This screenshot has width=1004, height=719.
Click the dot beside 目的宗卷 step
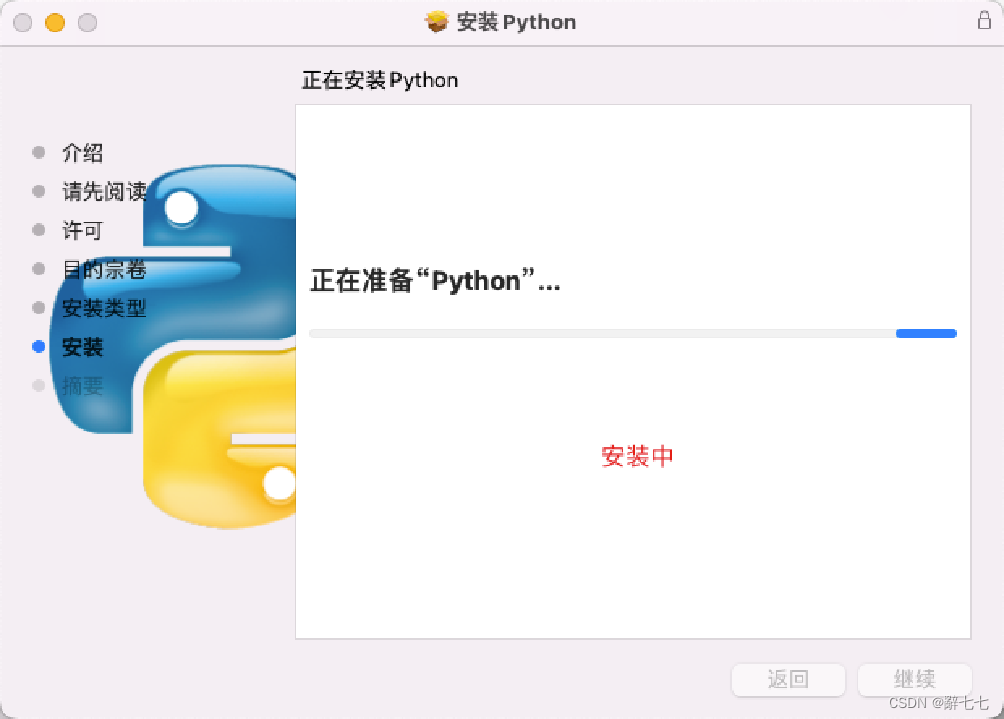click(x=37, y=269)
